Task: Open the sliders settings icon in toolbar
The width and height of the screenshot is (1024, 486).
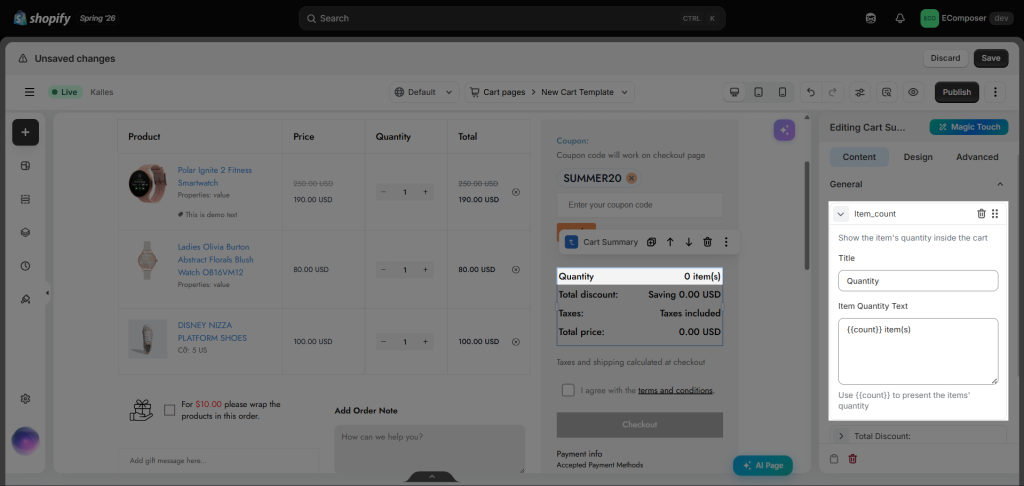Action: tap(860, 92)
